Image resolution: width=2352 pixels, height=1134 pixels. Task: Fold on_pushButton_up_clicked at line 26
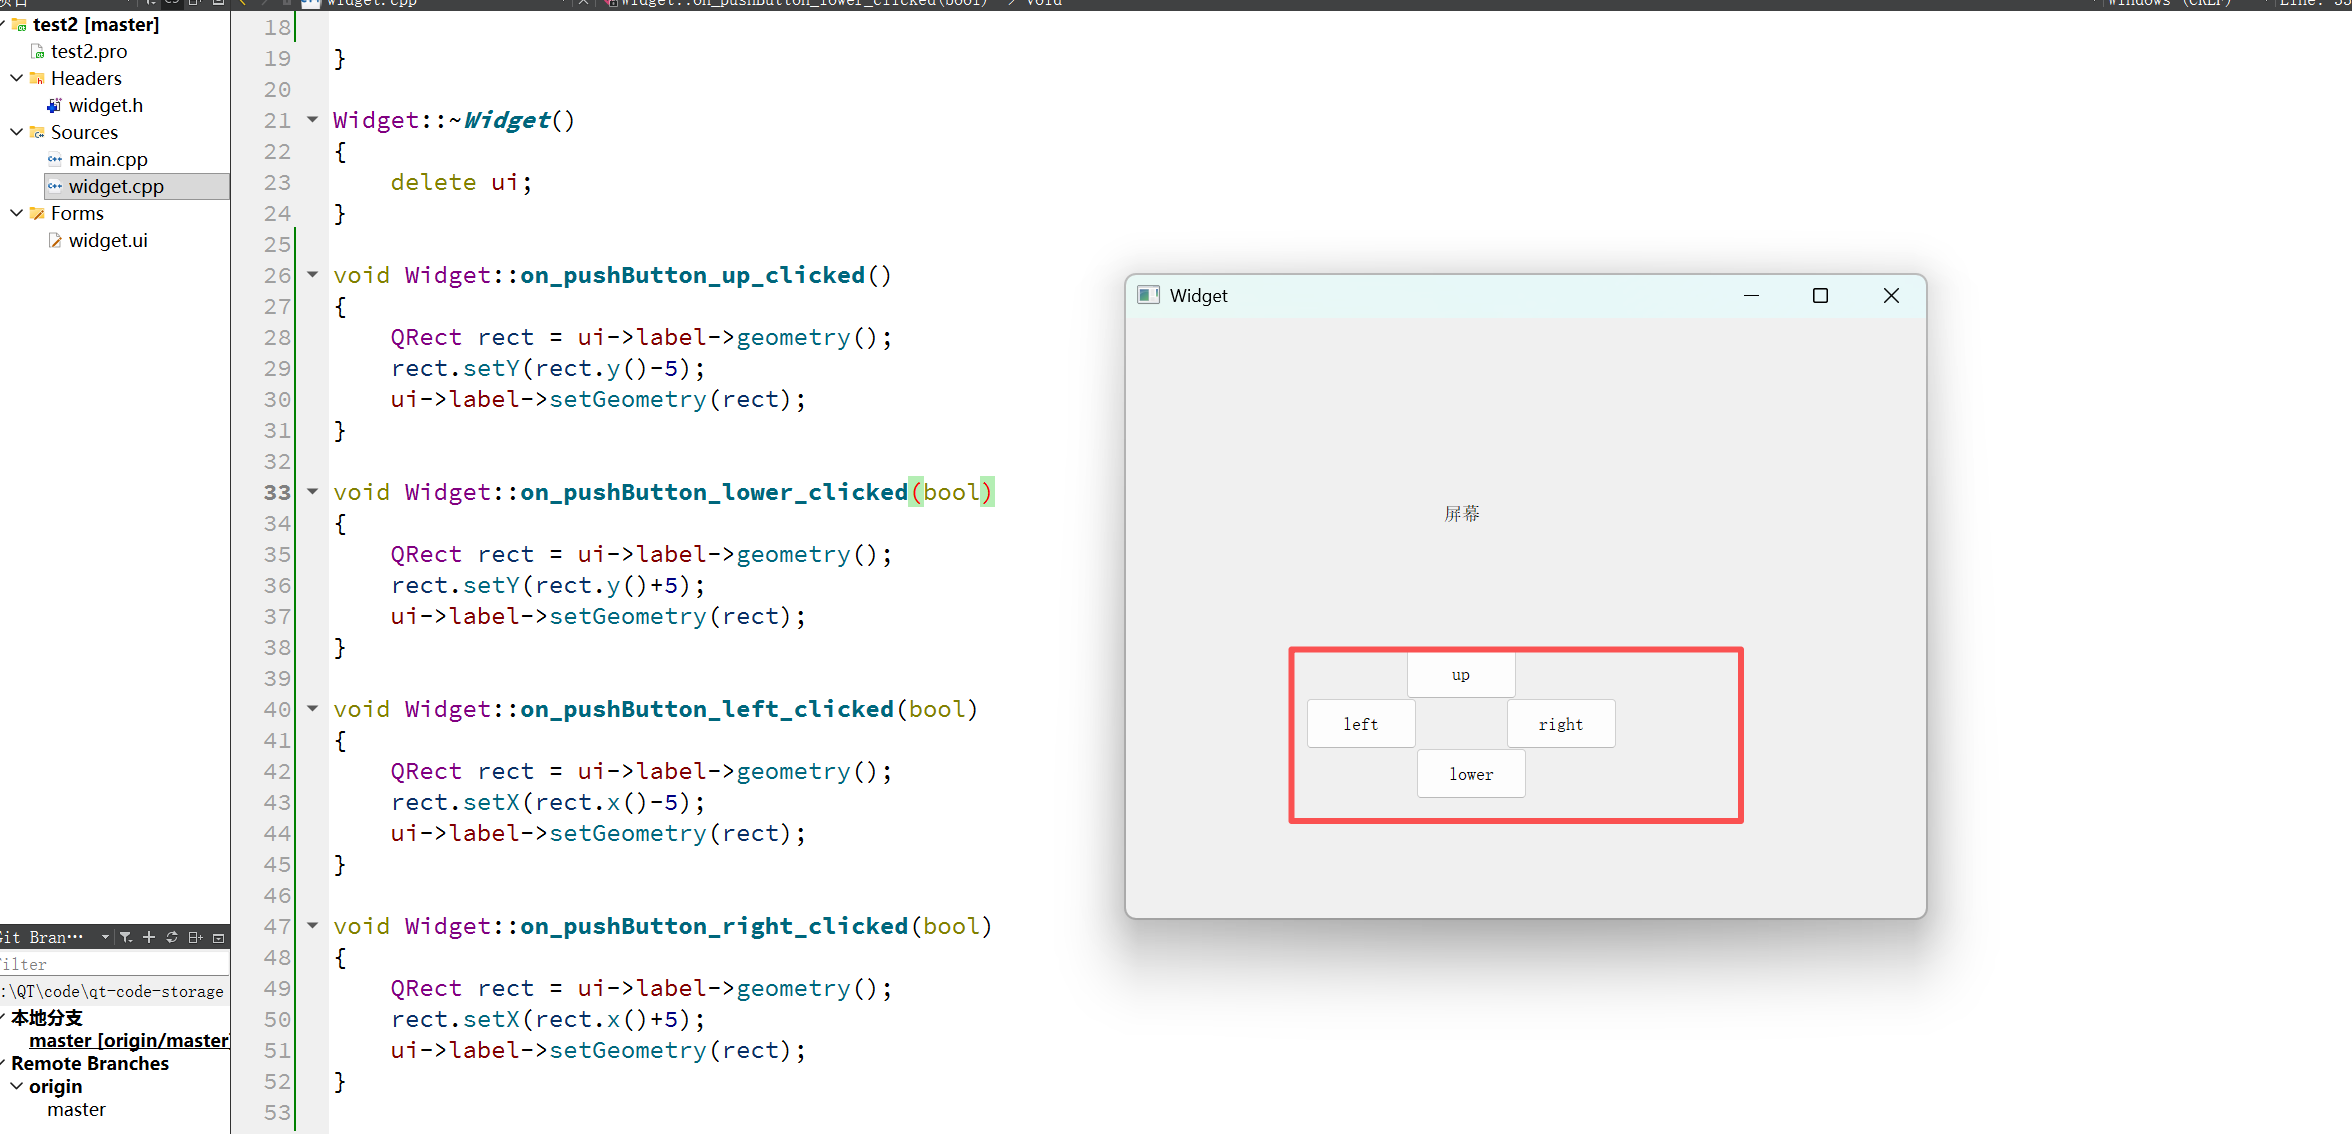[x=312, y=274]
